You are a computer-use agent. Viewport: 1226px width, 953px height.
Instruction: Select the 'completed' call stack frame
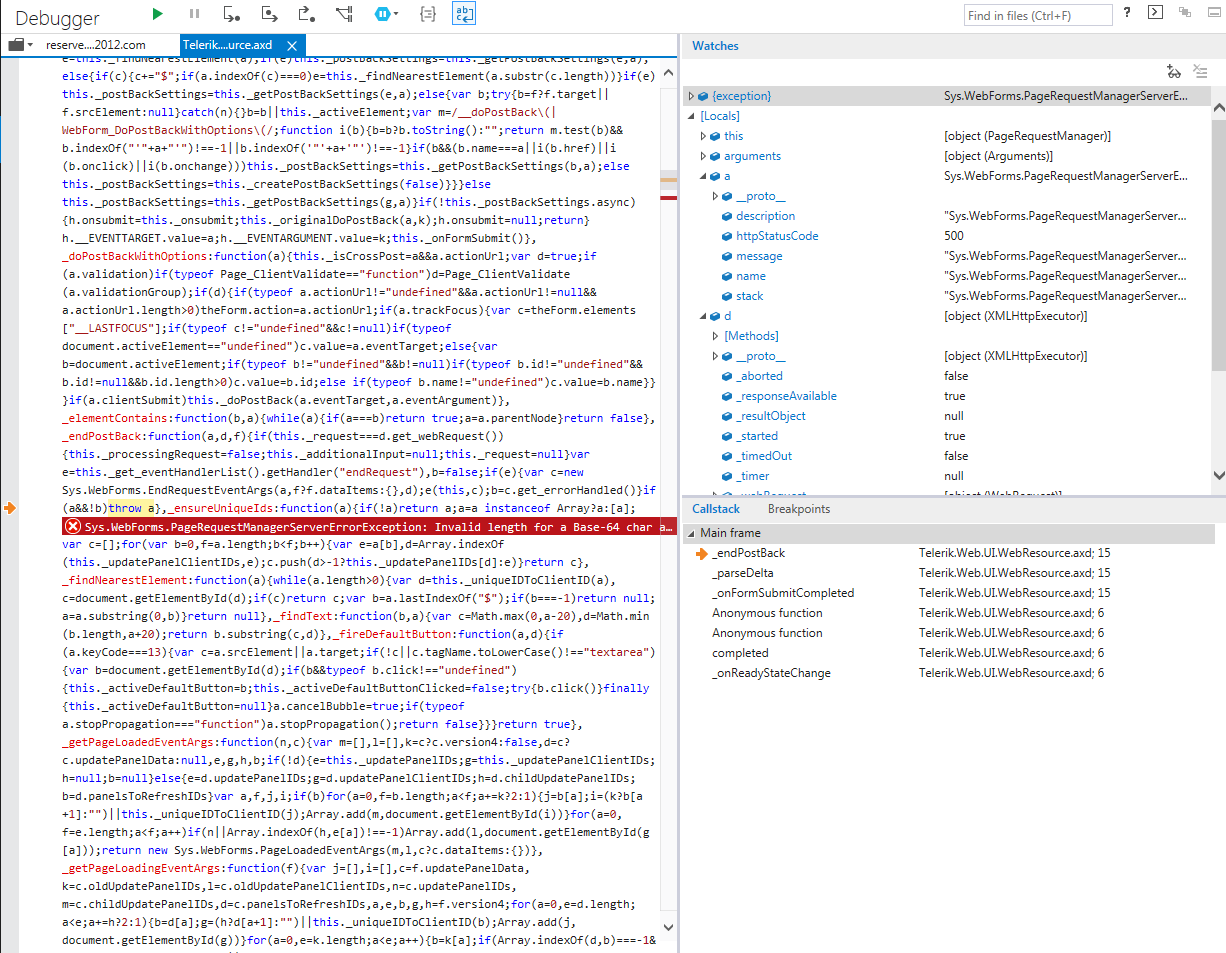click(947, 653)
